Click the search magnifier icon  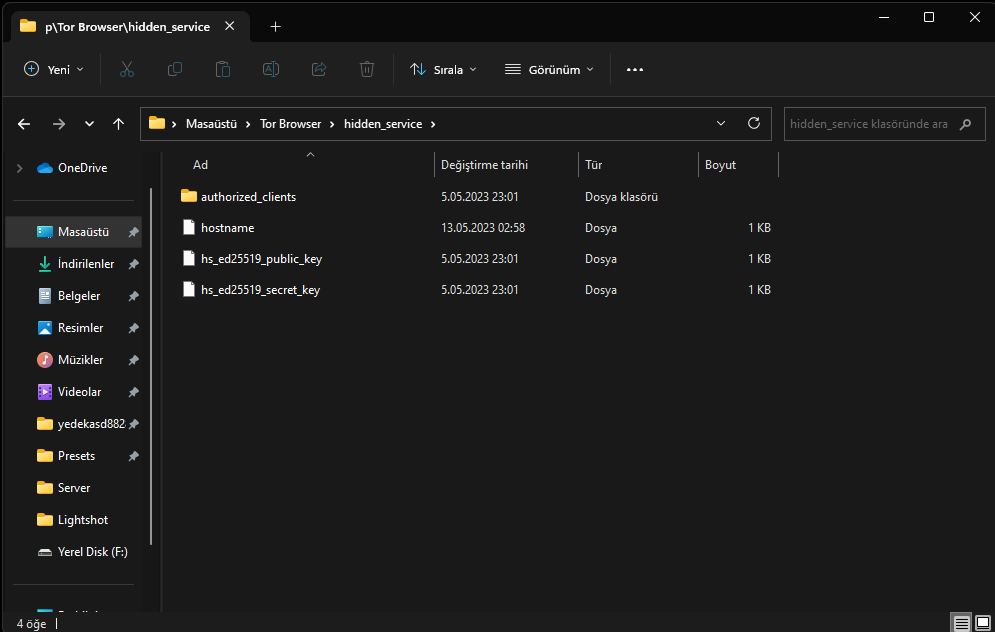[x=966, y=124]
